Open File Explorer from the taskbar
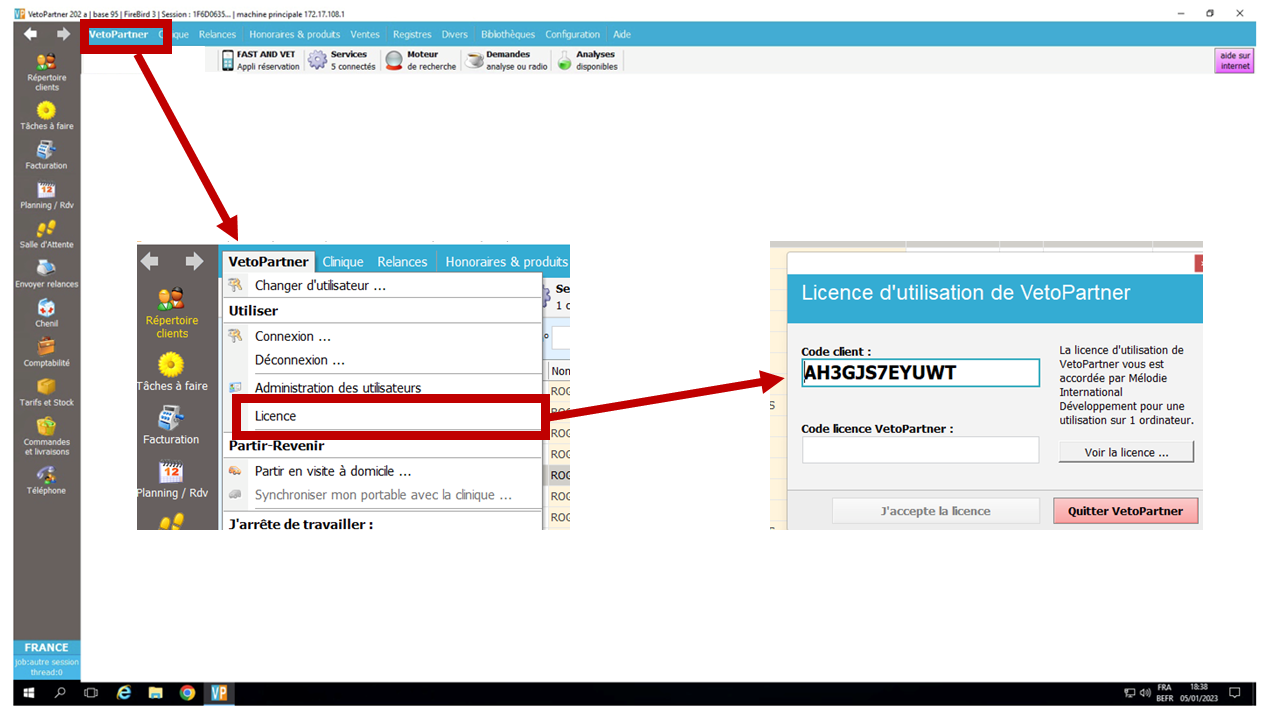The width and height of the screenshot is (1280, 720). (x=155, y=692)
